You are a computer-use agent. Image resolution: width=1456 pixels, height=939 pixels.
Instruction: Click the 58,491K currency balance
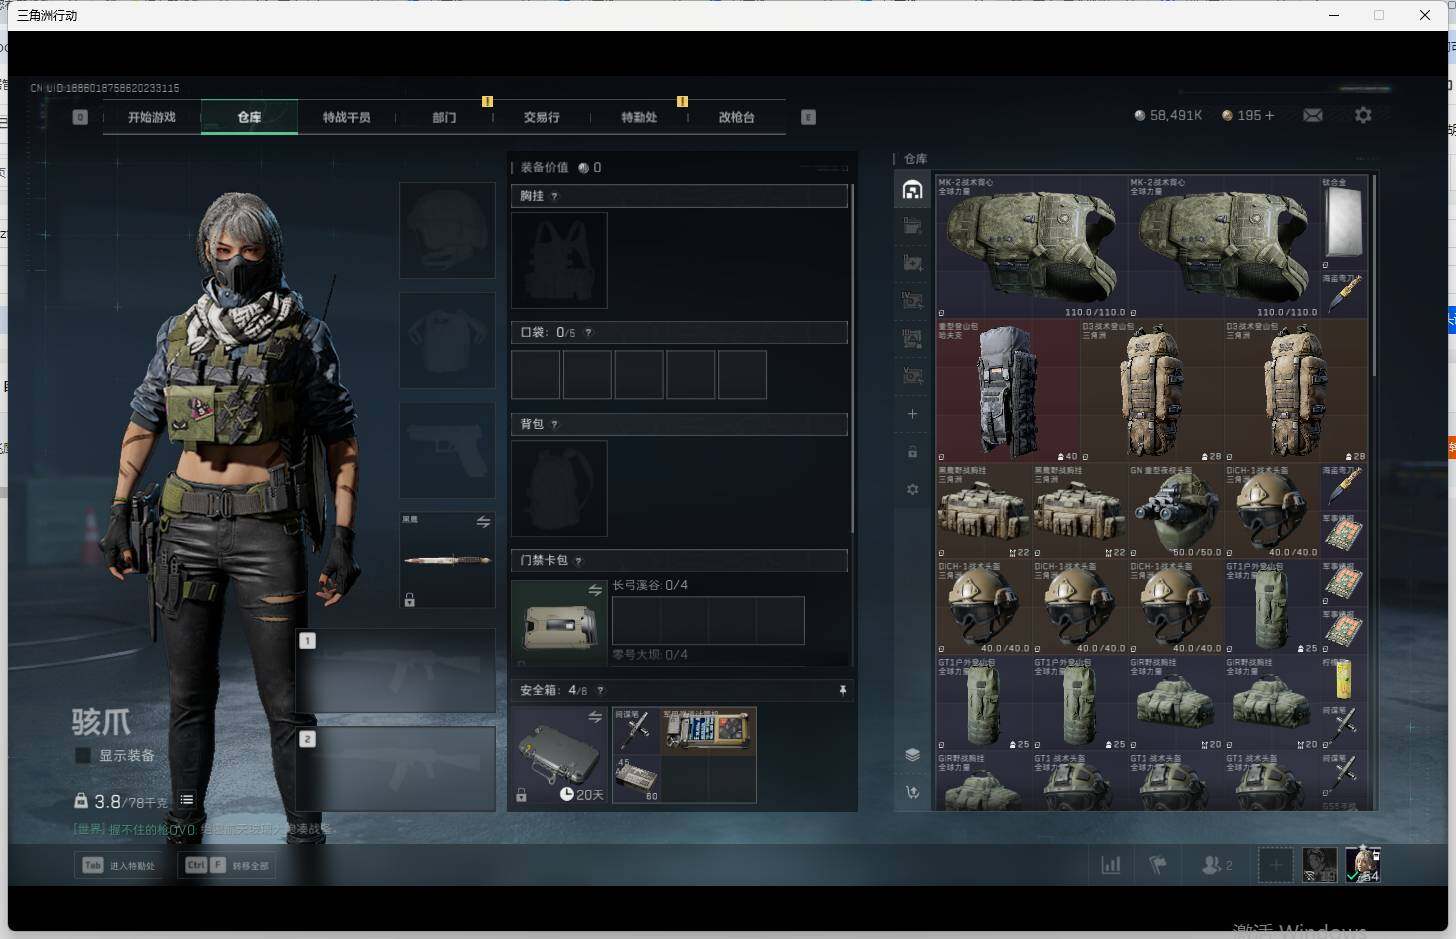1168,116
